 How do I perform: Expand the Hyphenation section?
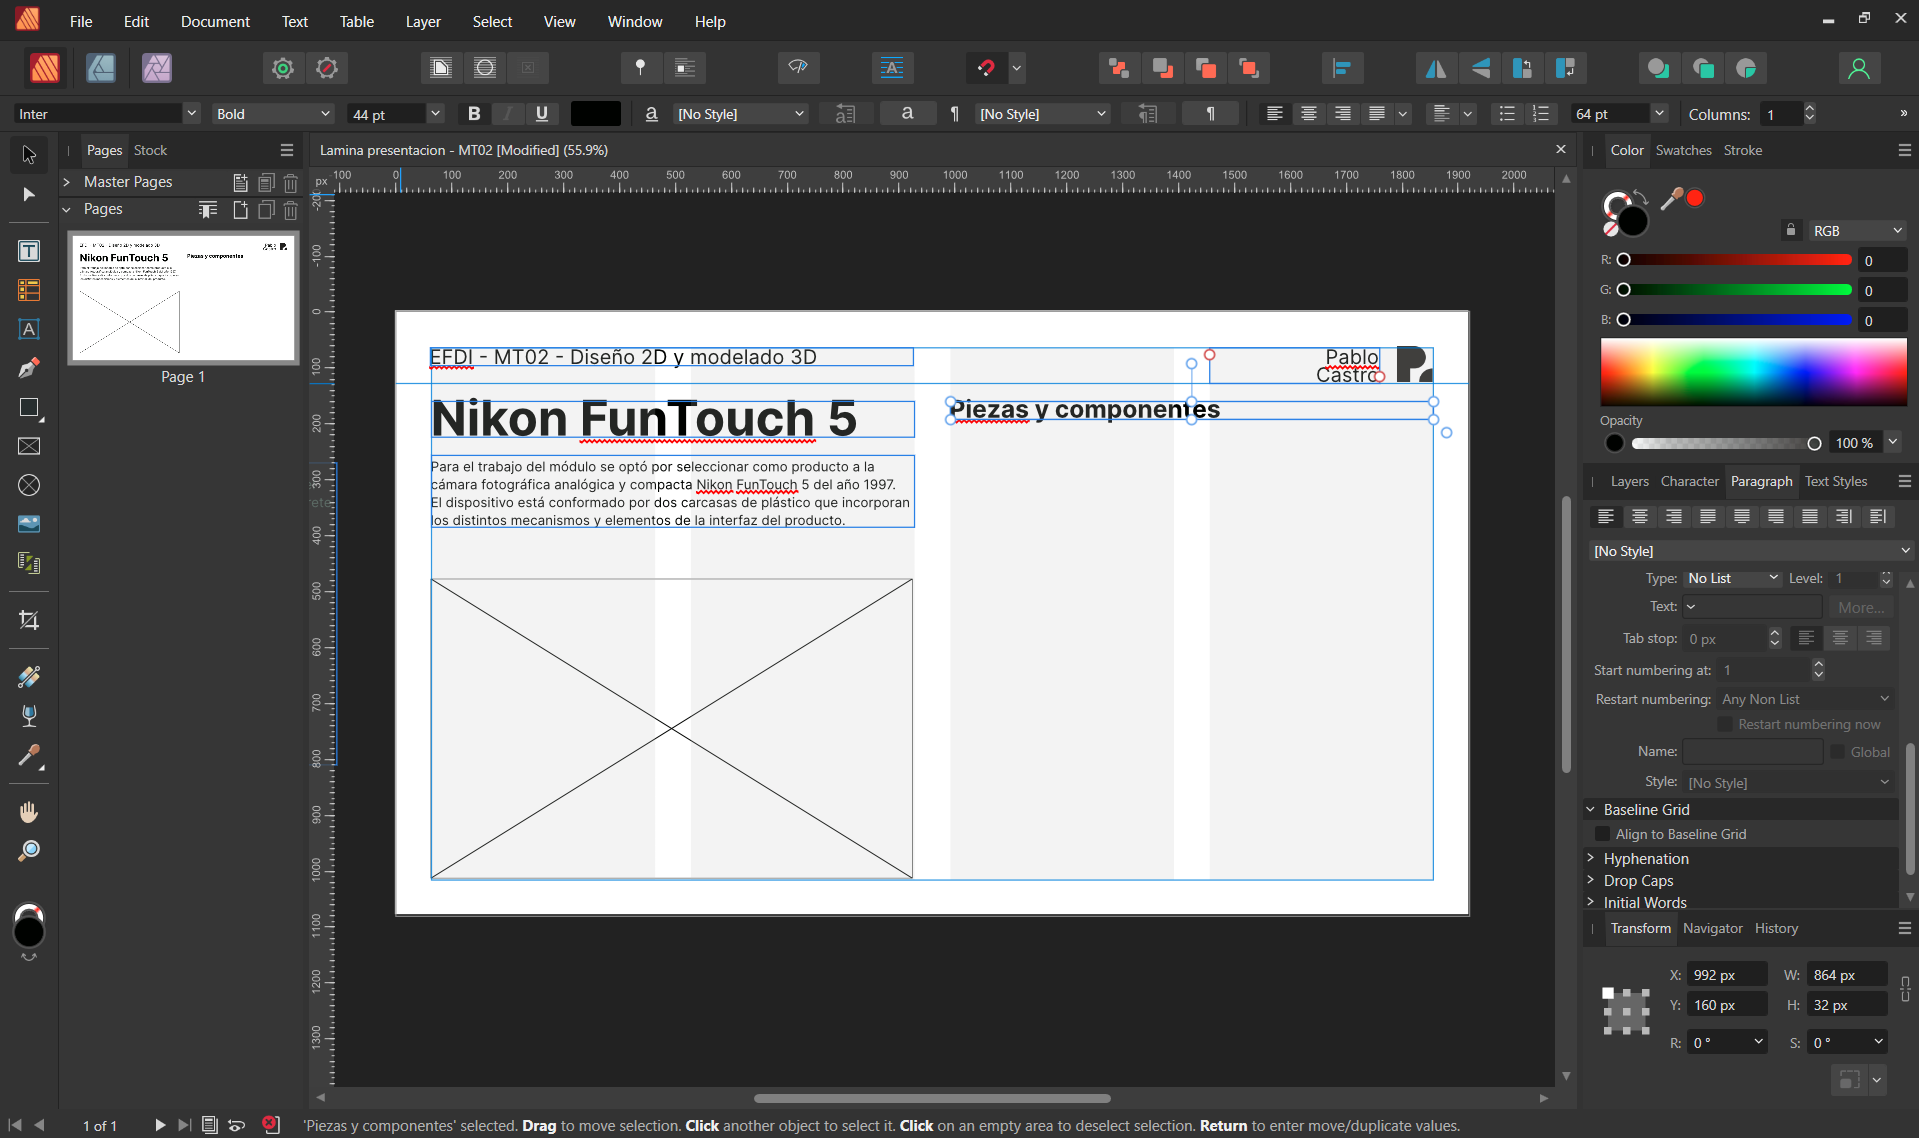[x=1591, y=858]
